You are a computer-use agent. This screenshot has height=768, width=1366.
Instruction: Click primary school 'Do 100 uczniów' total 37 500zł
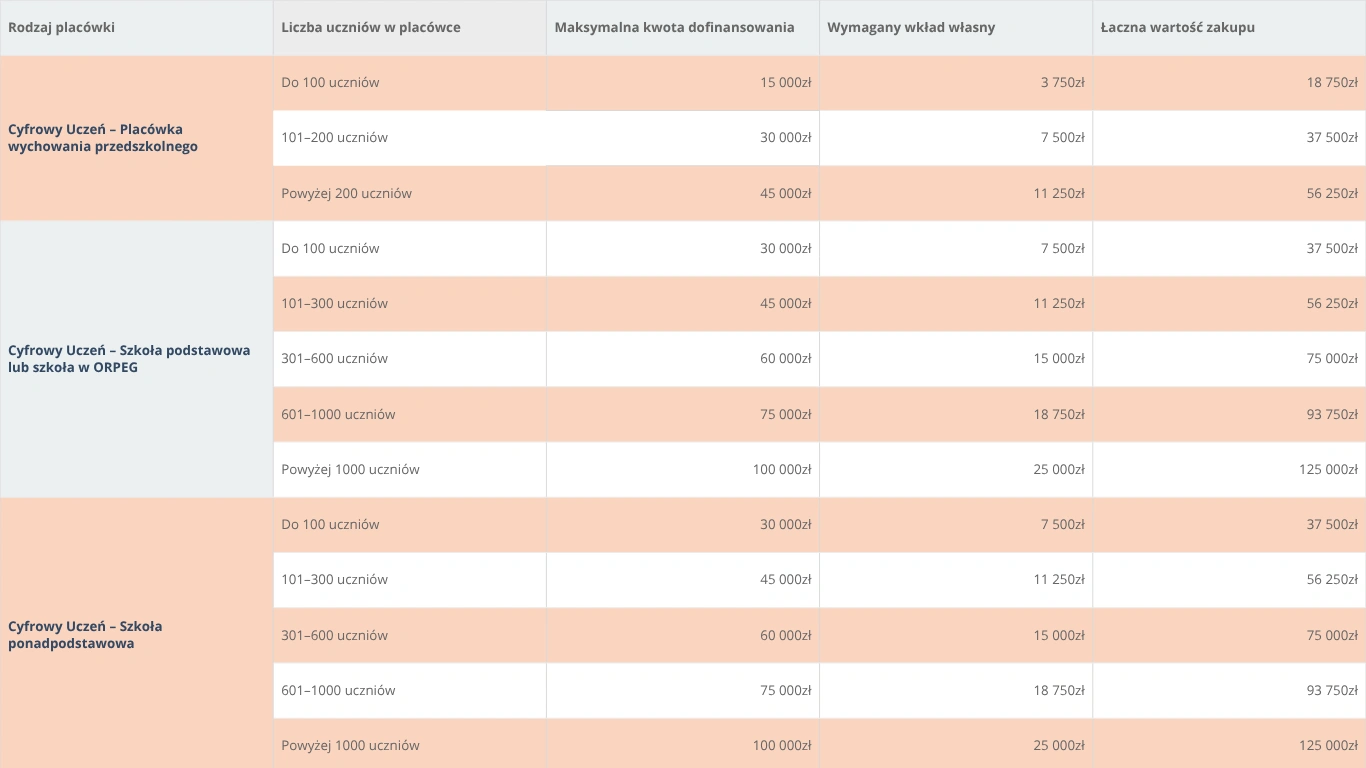click(x=1229, y=249)
